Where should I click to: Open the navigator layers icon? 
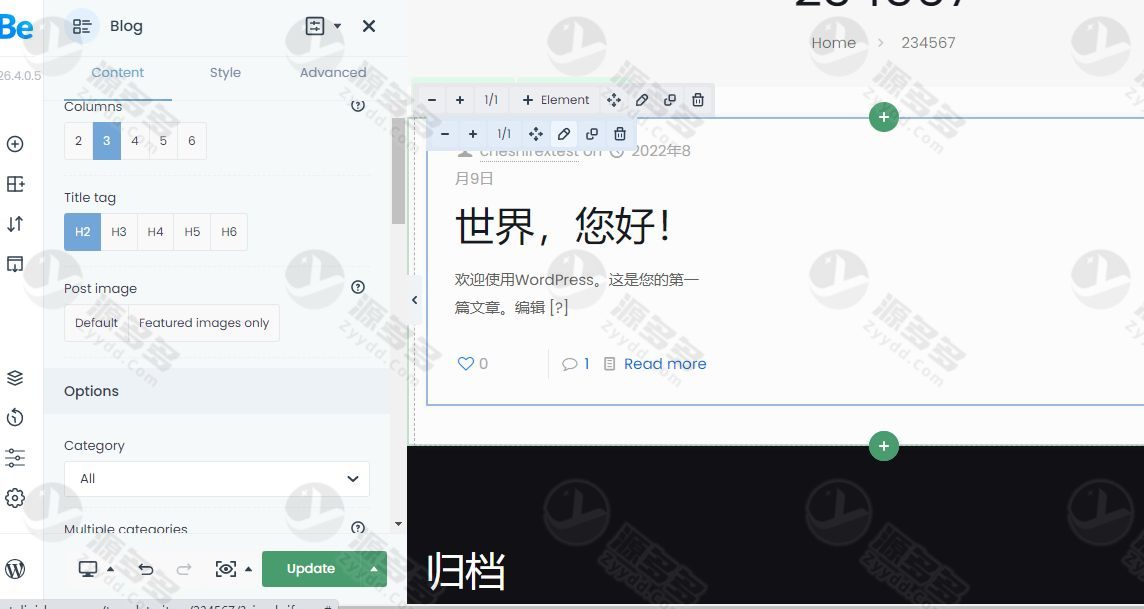pyautogui.click(x=15, y=378)
